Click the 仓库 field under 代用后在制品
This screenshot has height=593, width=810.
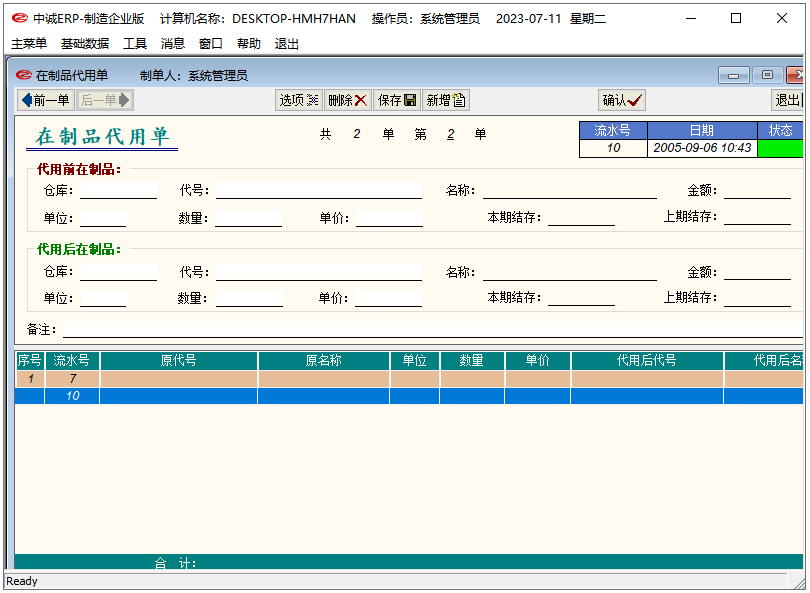coord(118,272)
